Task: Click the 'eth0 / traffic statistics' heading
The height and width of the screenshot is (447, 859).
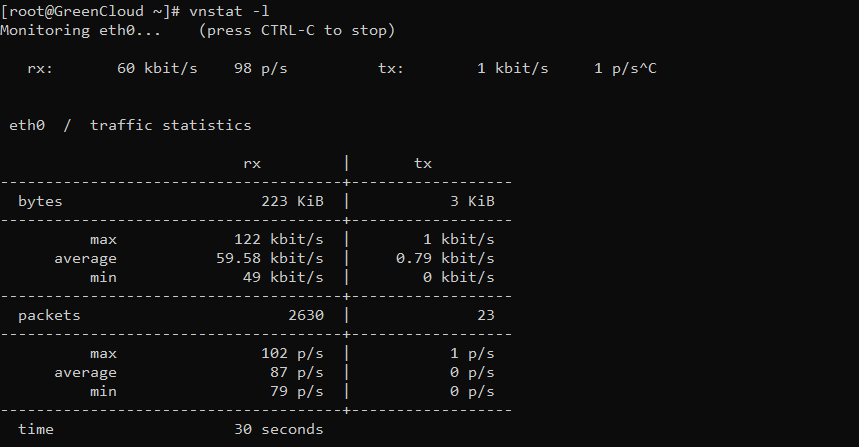Action: pos(130,125)
